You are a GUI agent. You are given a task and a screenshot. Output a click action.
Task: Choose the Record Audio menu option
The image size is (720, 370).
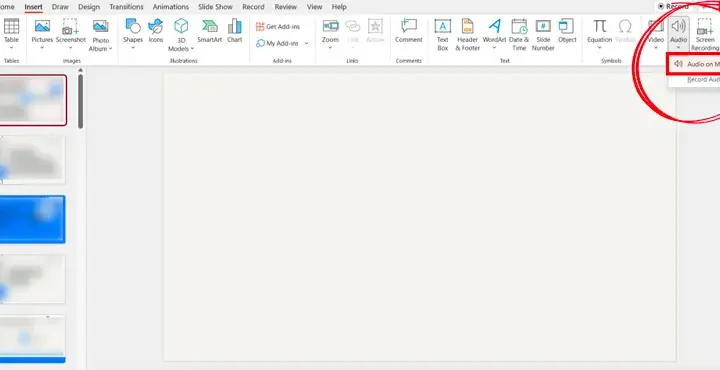[x=703, y=80]
